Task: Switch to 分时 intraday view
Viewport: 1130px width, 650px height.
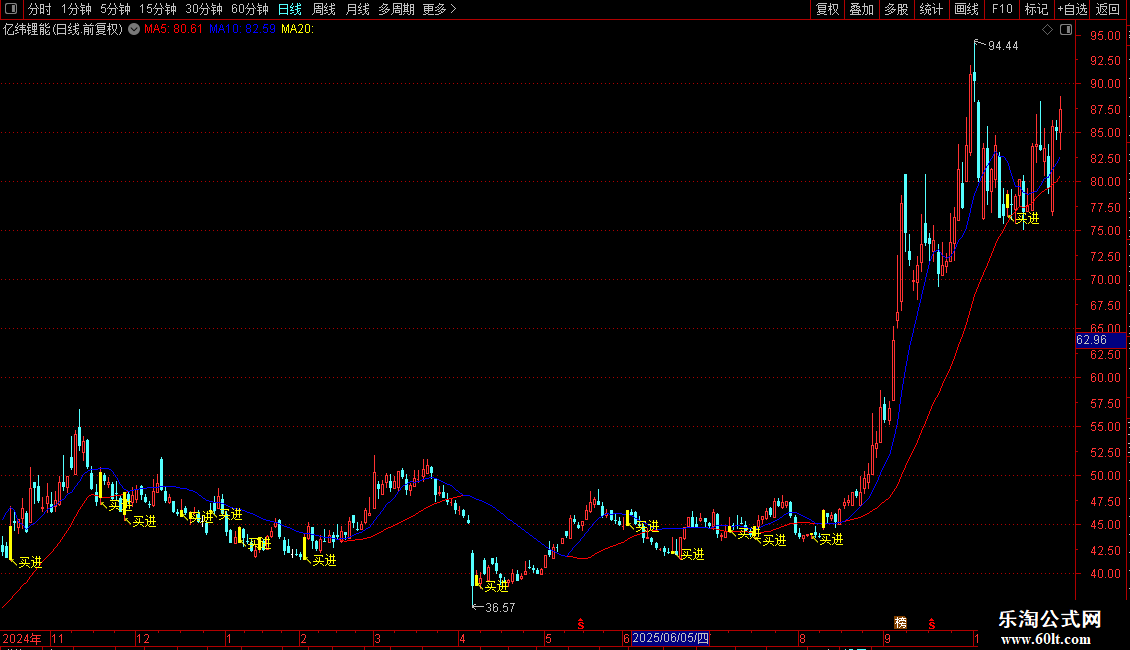Action: coord(40,9)
